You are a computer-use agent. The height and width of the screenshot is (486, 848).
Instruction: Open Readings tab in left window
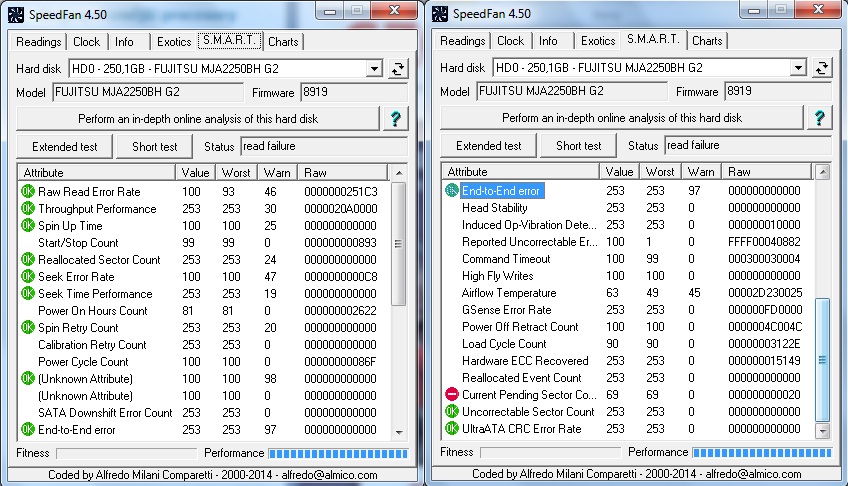click(x=38, y=42)
